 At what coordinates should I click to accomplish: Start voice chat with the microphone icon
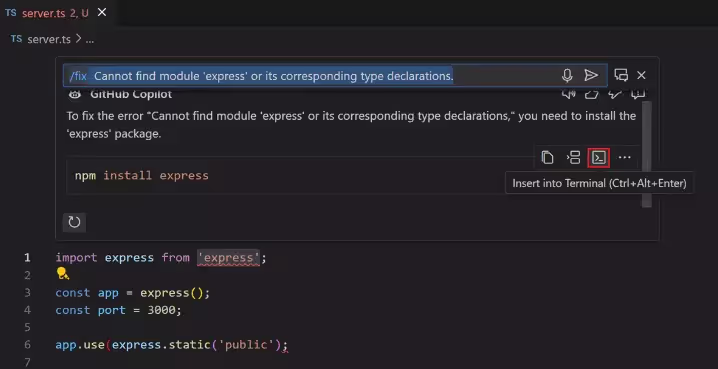click(x=567, y=76)
